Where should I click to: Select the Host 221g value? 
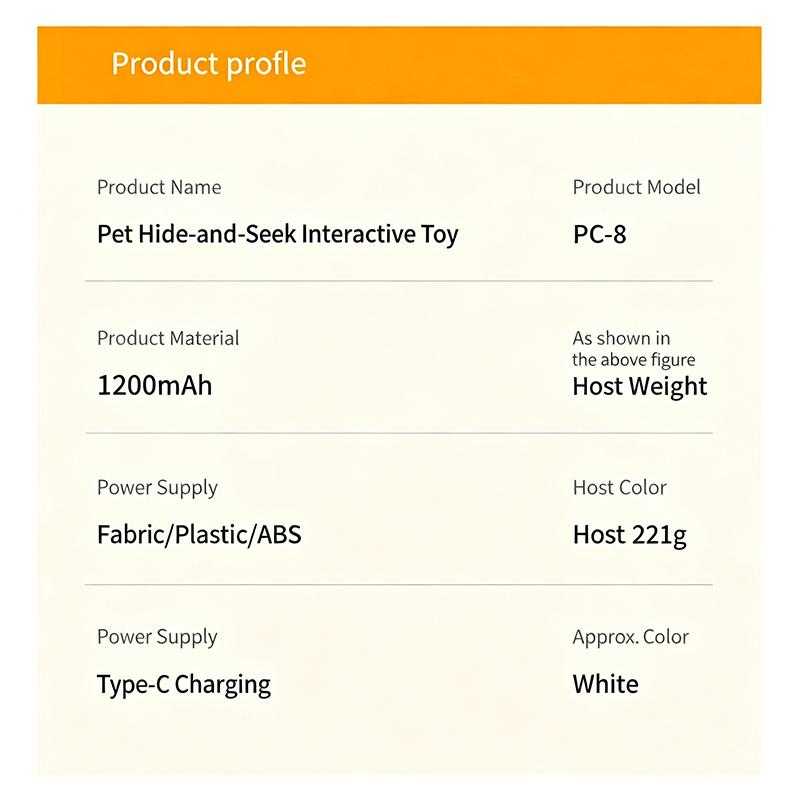[x=630, y=536]
